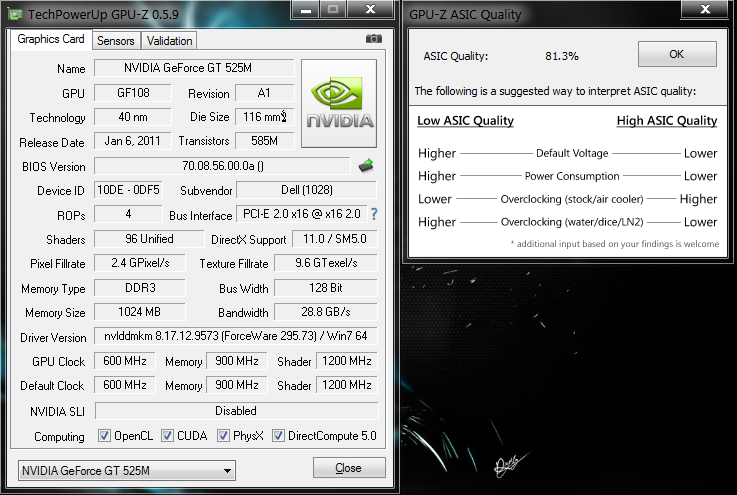This screenshot has height=495, width=737.
Task: Click OK in ASIC Quality dialog
Action: click(x=677, y=54)
